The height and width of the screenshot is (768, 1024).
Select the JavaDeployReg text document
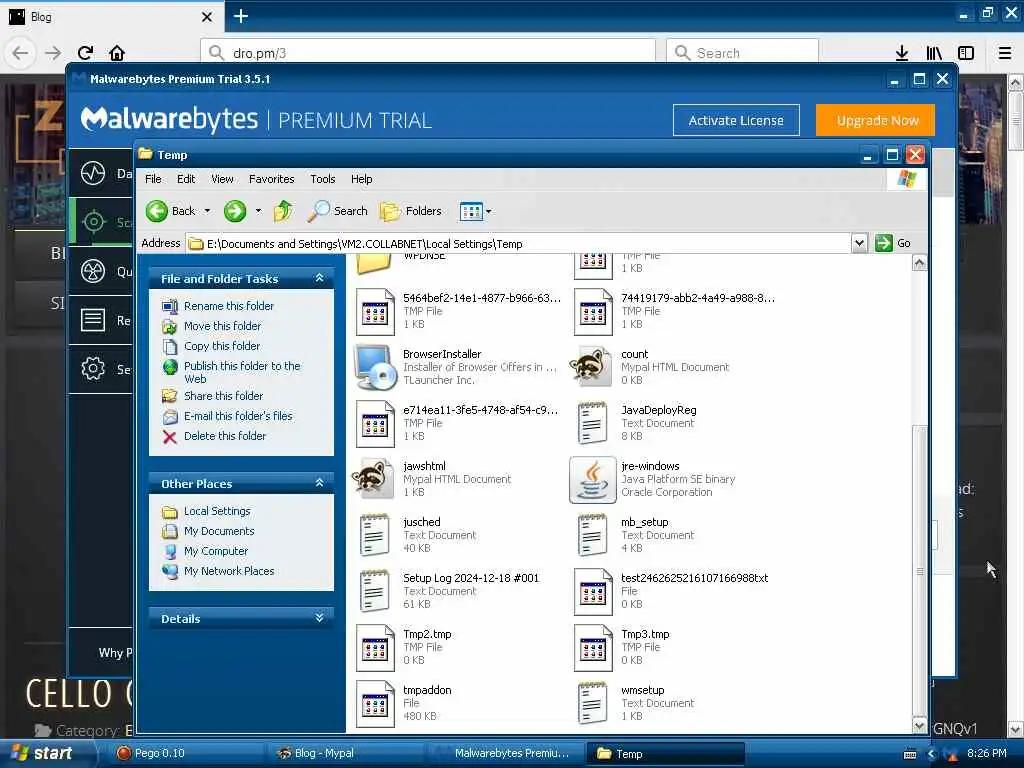pos(592,423)
